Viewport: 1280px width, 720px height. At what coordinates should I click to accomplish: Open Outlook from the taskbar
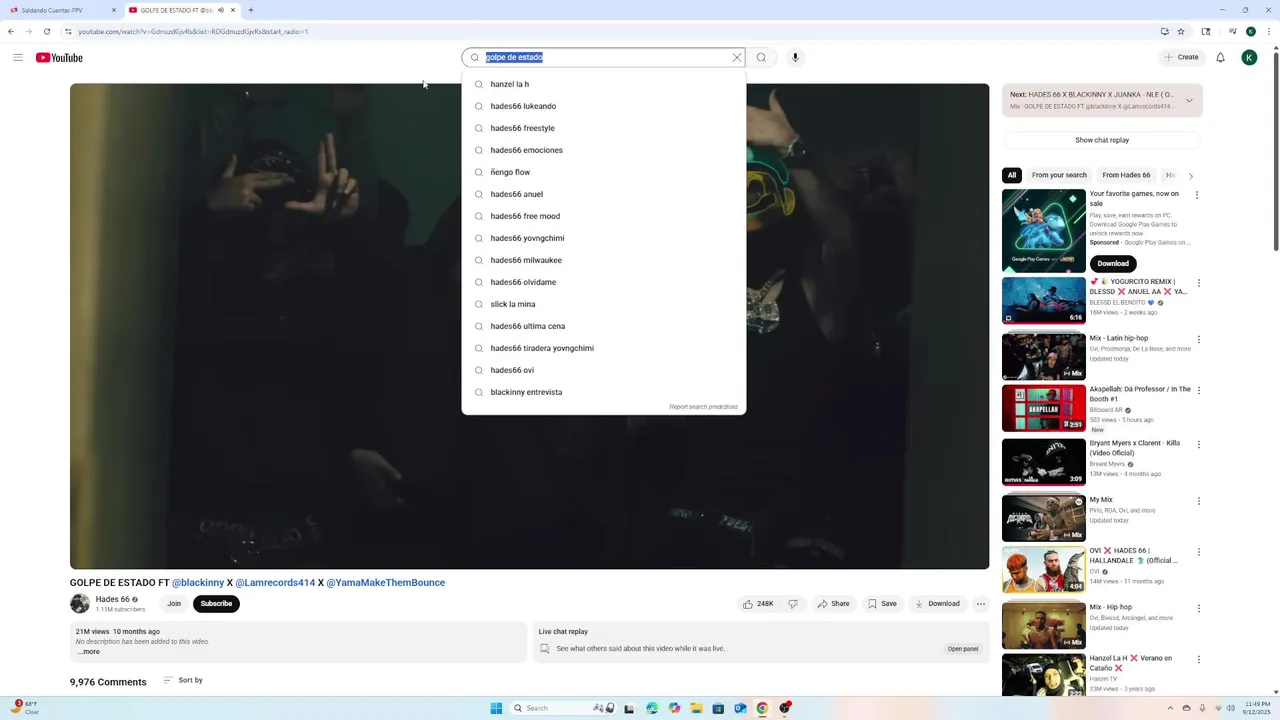pos(740,708)
